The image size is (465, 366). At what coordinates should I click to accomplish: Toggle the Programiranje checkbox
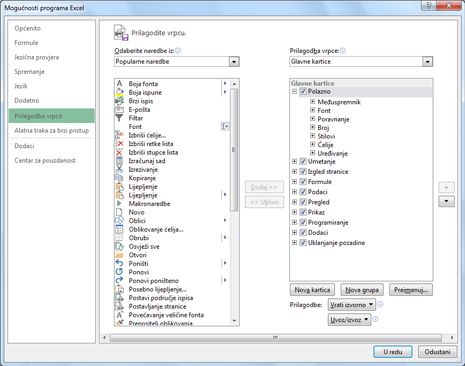pos(303,222)
